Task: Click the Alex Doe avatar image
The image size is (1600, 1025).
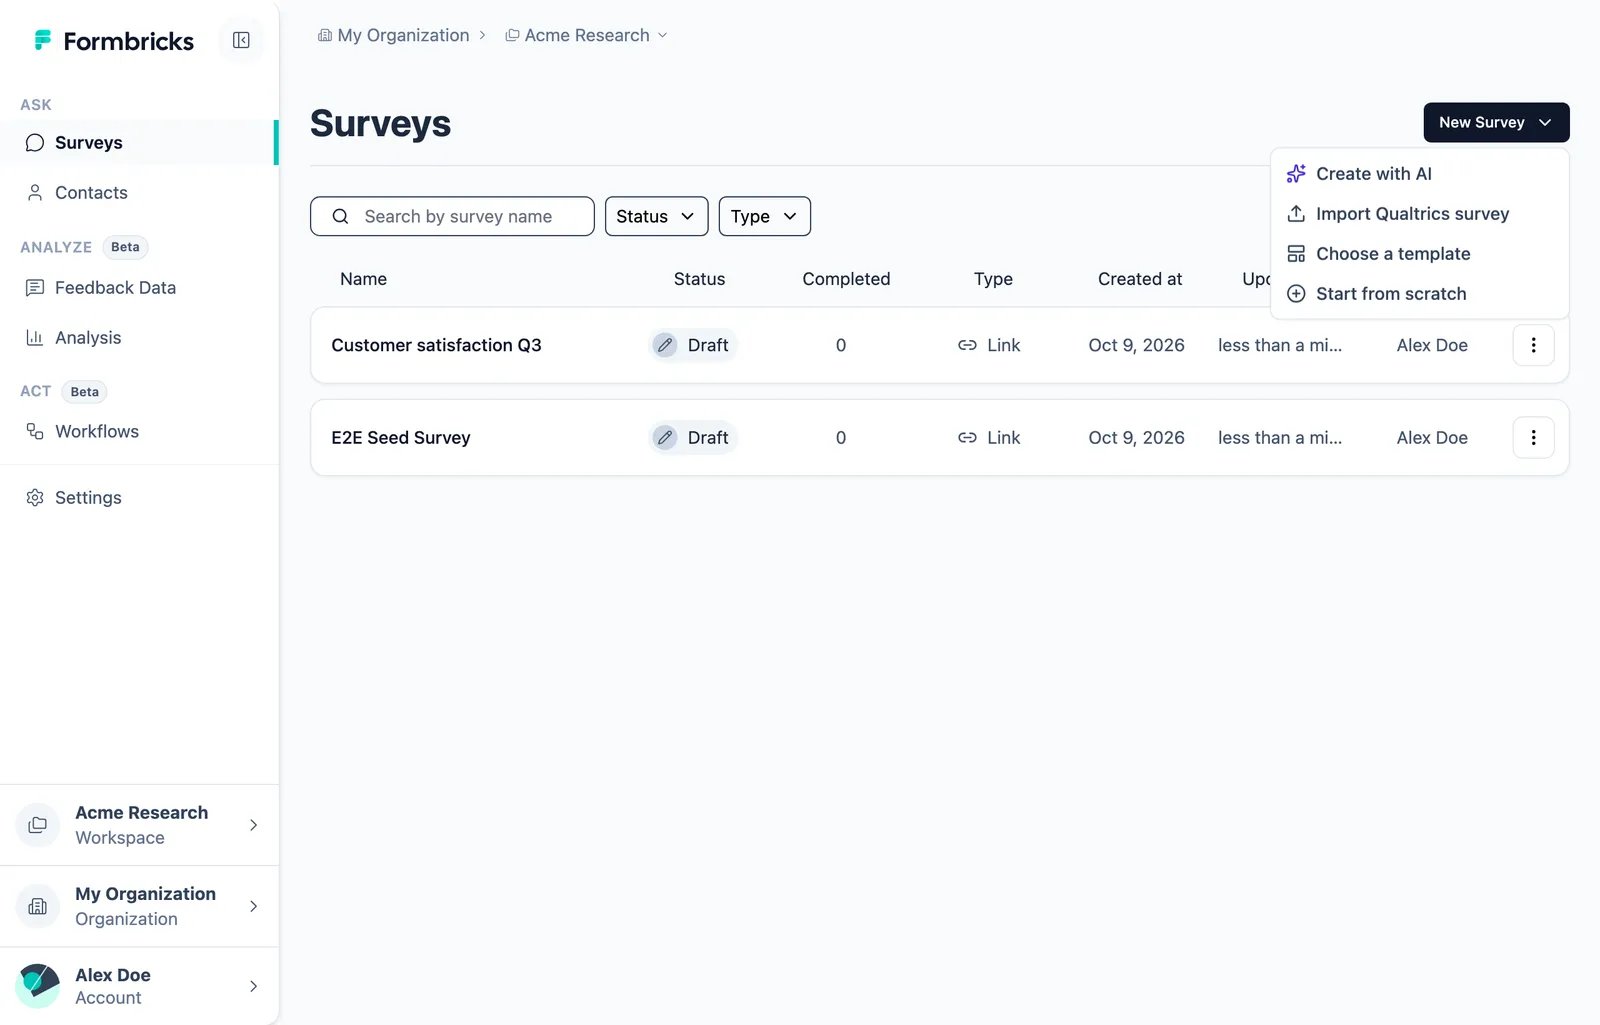Action: click(38, 986)
